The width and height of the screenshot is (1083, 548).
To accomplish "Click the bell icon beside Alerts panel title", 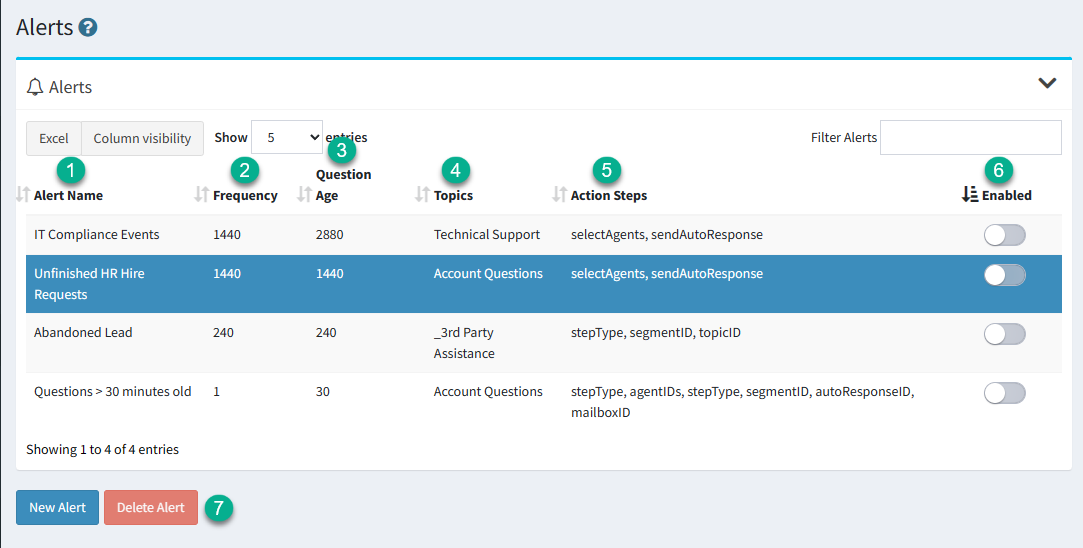I will [35, 87].
